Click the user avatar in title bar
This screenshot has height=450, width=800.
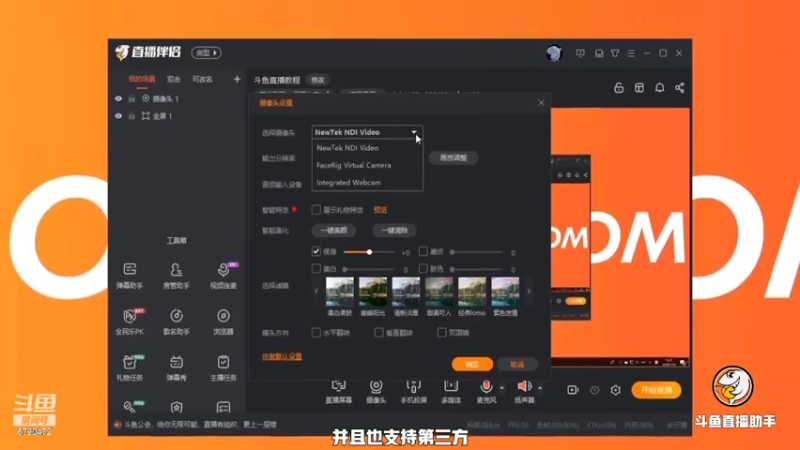point(554,53)
